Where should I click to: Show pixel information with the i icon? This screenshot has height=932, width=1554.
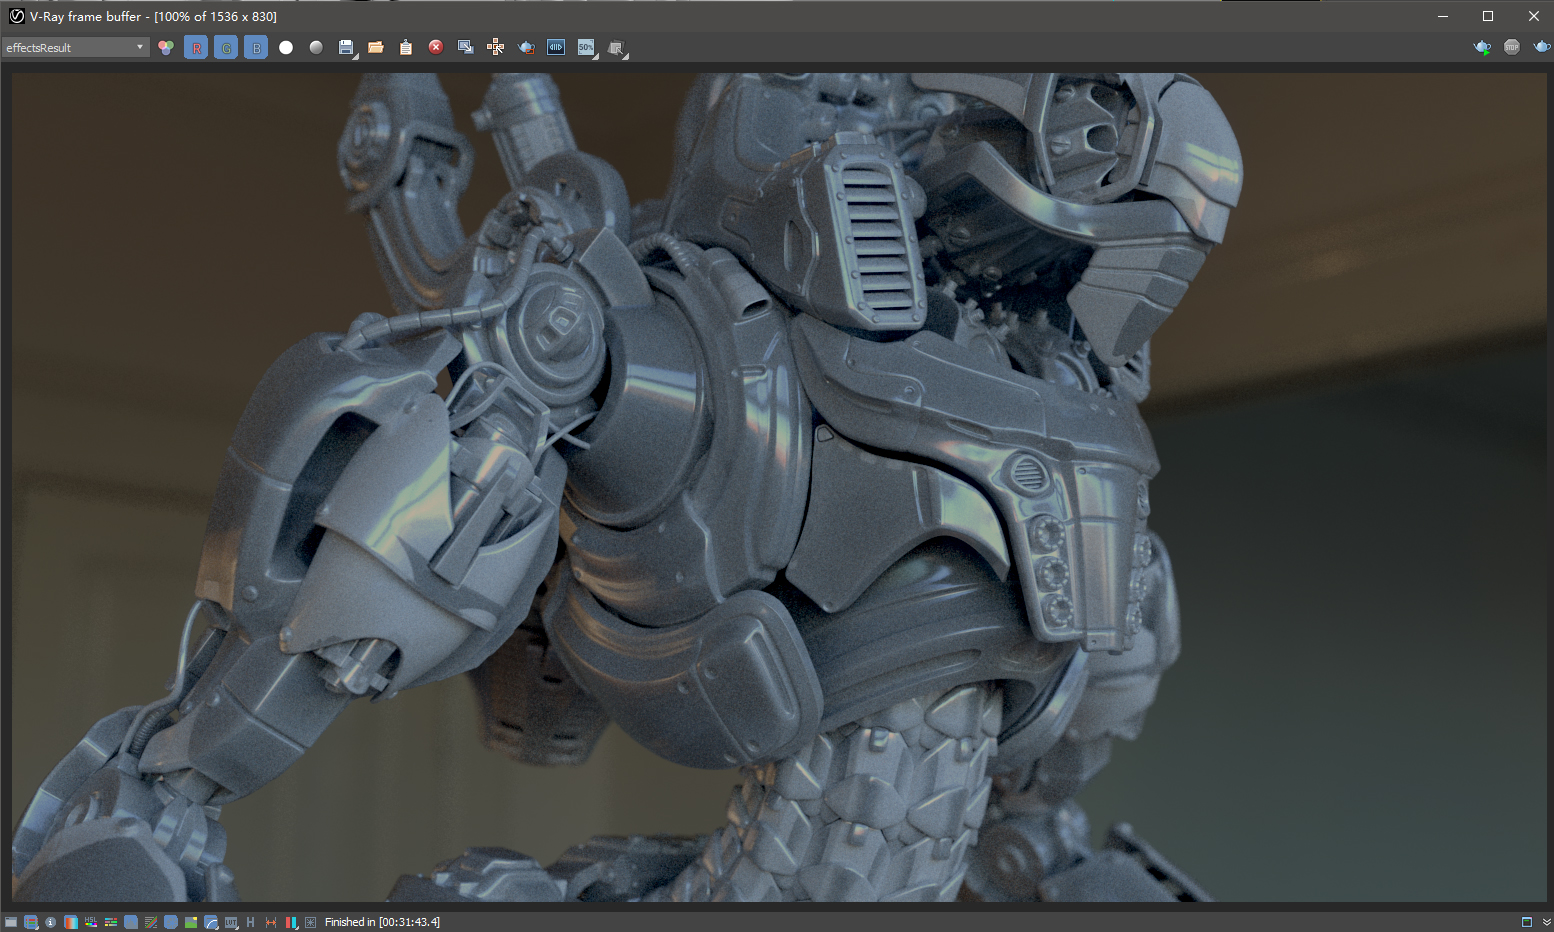point(51,922)
